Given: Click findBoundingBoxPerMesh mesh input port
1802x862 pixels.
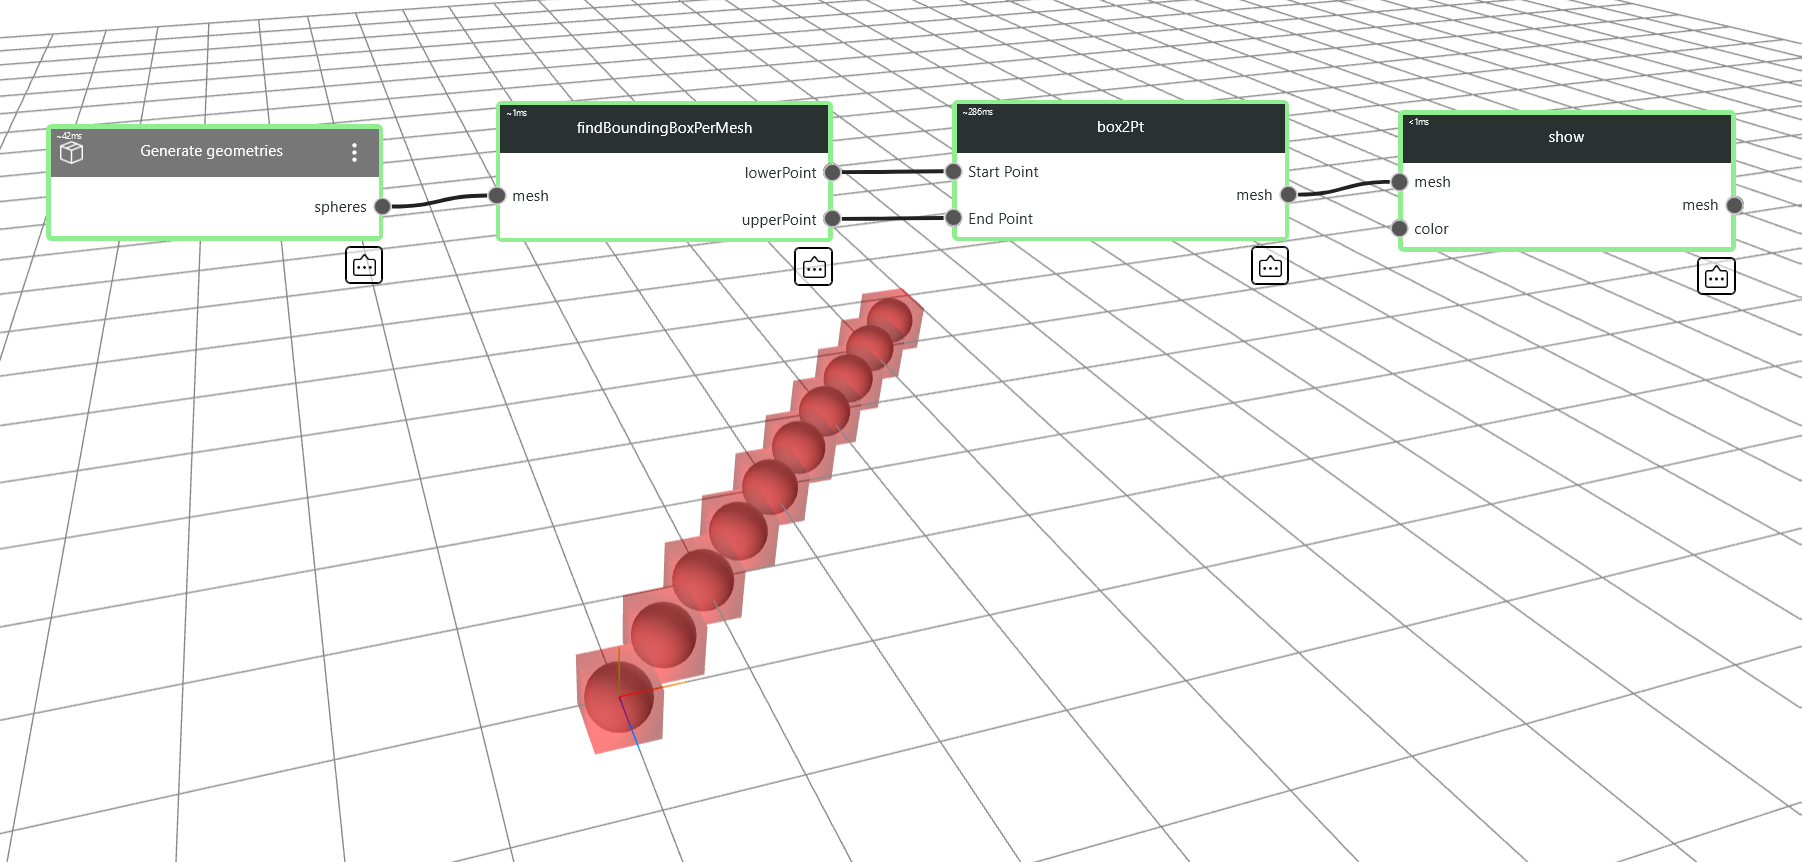Looking at the screenshot, I should pyautogui.click(x=497, y=196).
